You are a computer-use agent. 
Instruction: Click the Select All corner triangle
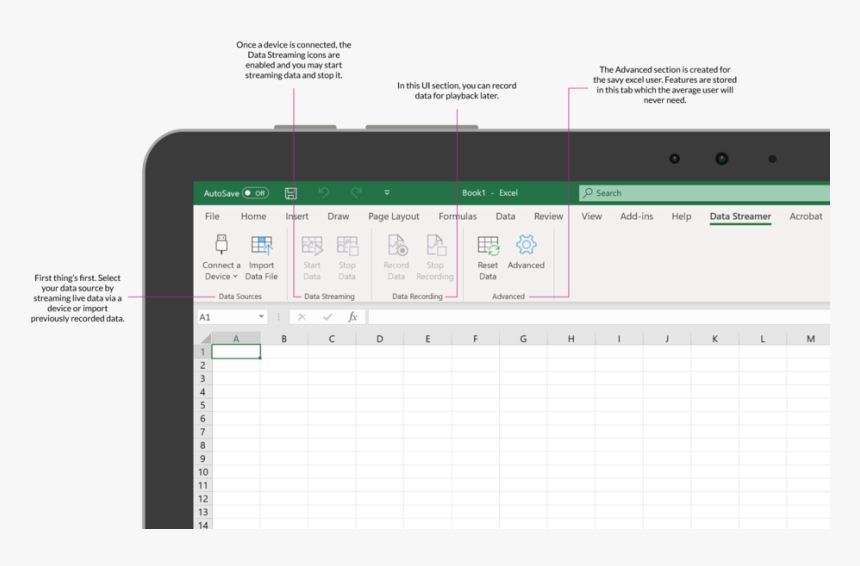click(x=203, y=339)
